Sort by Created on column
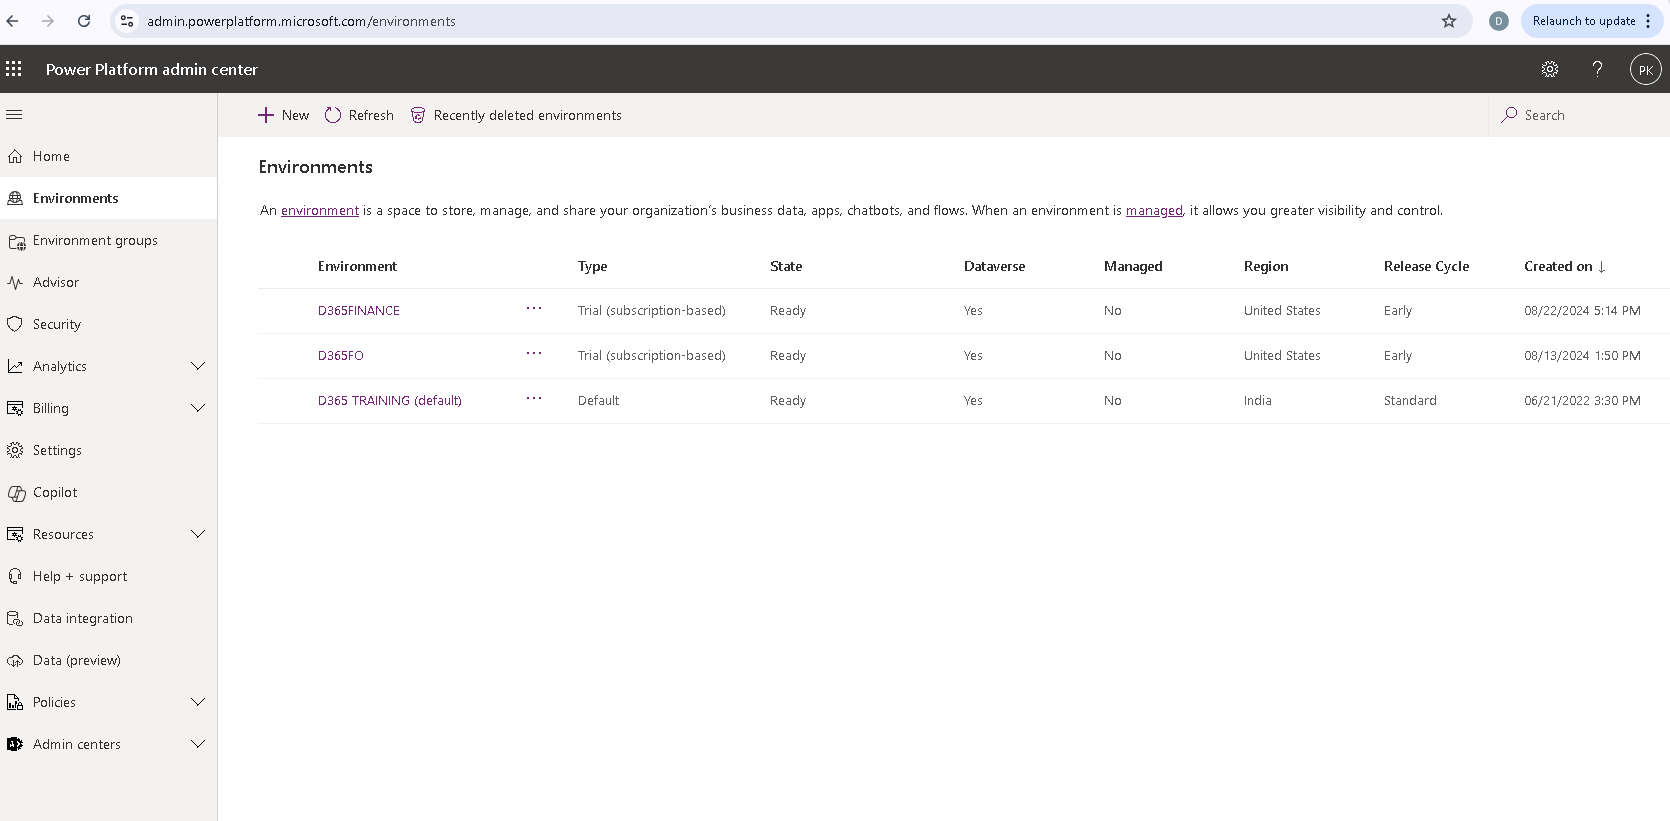 (1565, 266)
